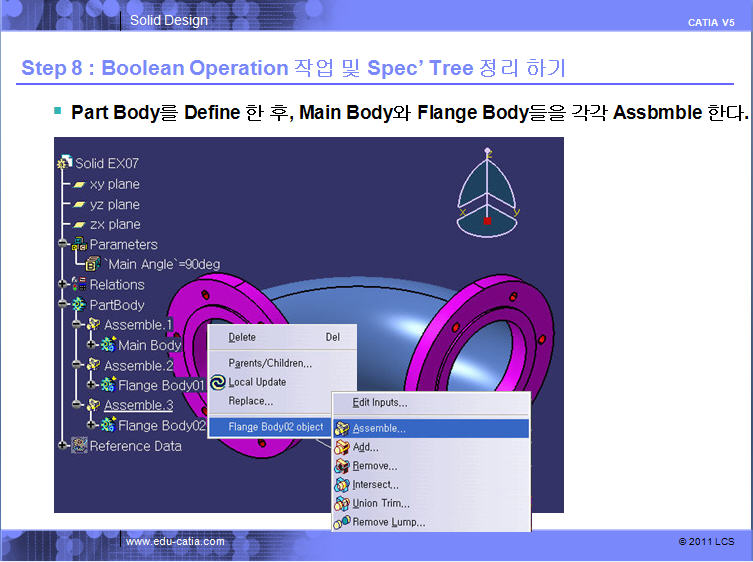Click Local Update menu entry
The width and height of the screenshot is (753, 562).
[x=282, y=382]
